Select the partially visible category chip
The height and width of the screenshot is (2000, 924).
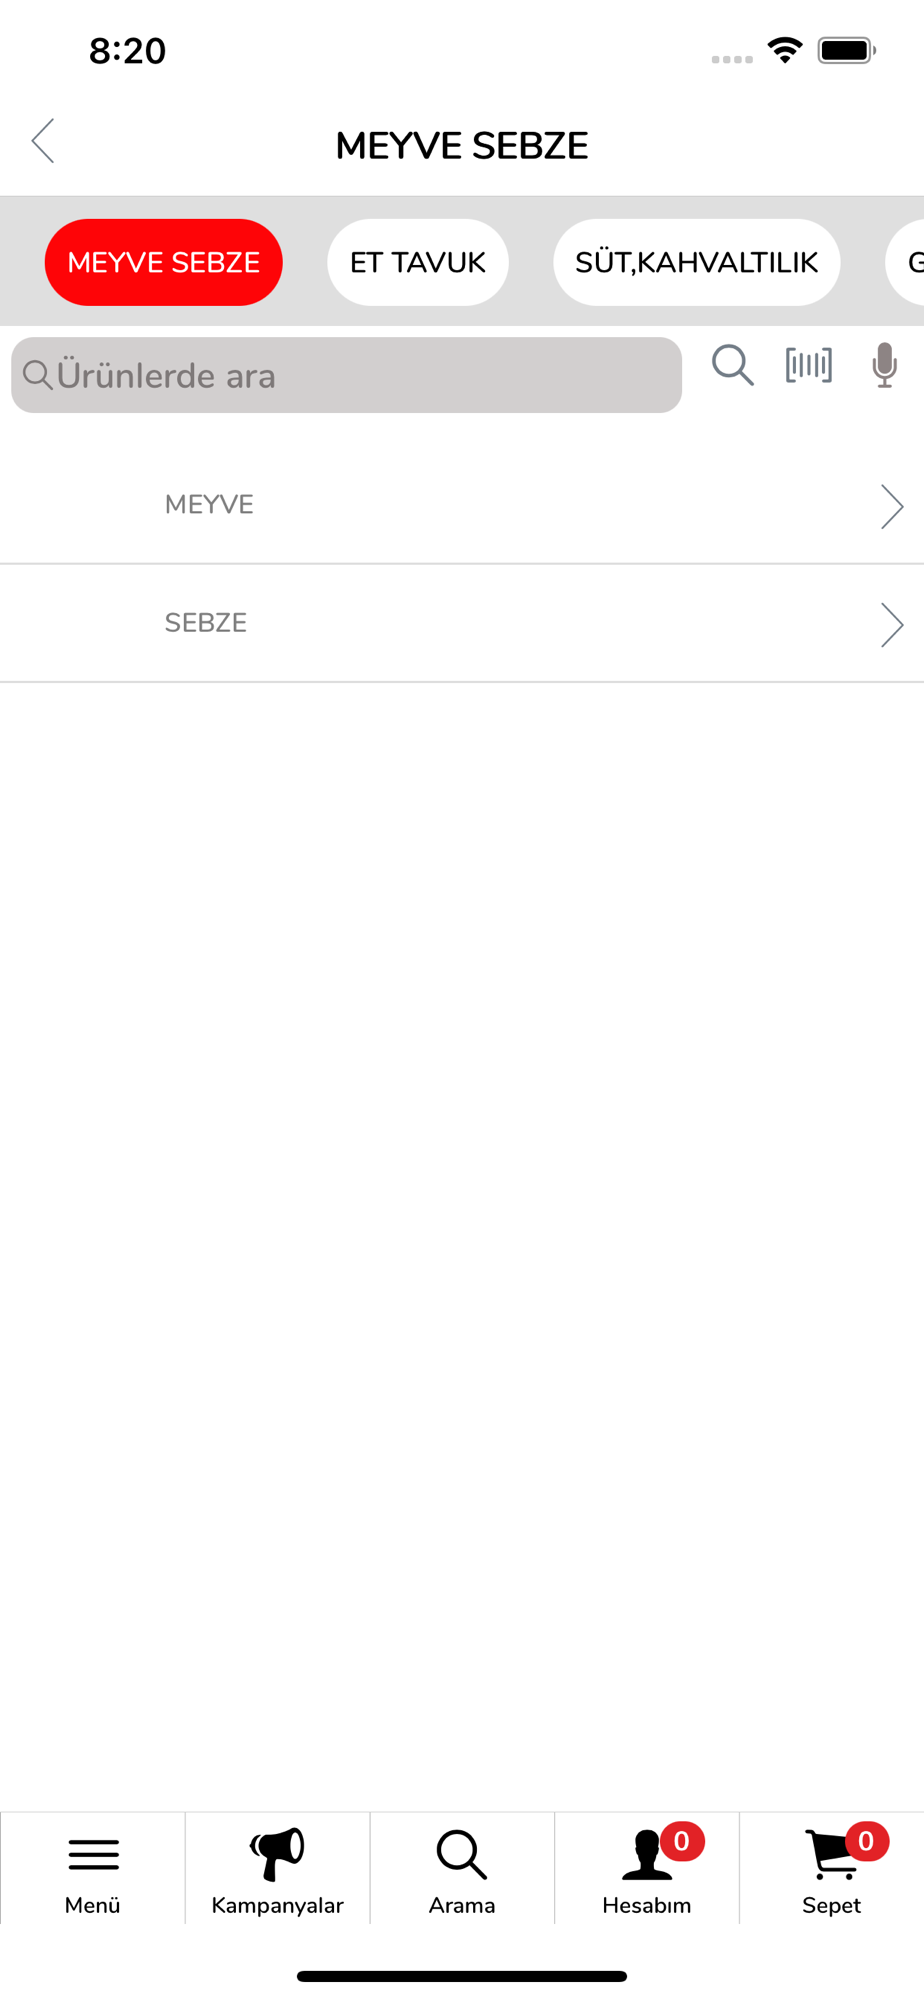(x=905, y=262)
